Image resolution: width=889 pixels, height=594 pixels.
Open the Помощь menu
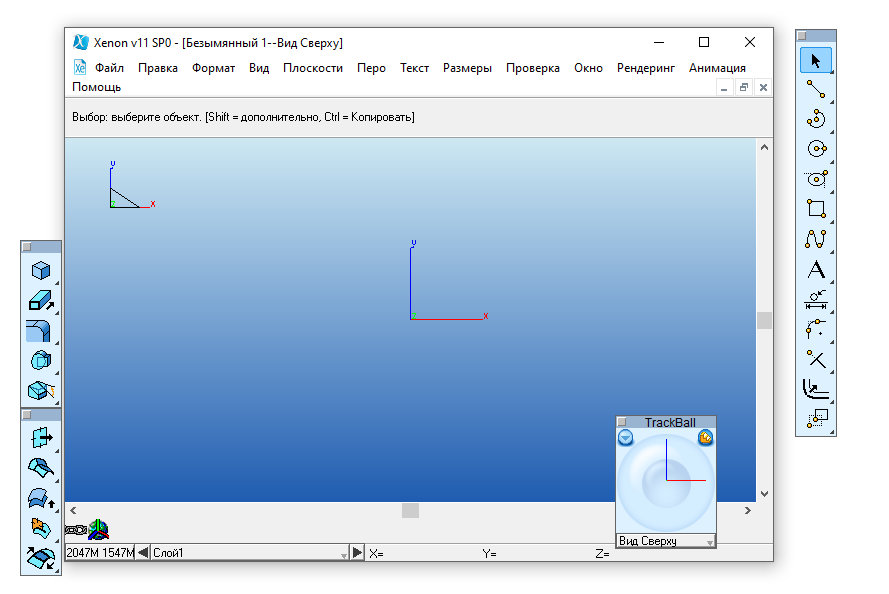[x=96, y=87]
